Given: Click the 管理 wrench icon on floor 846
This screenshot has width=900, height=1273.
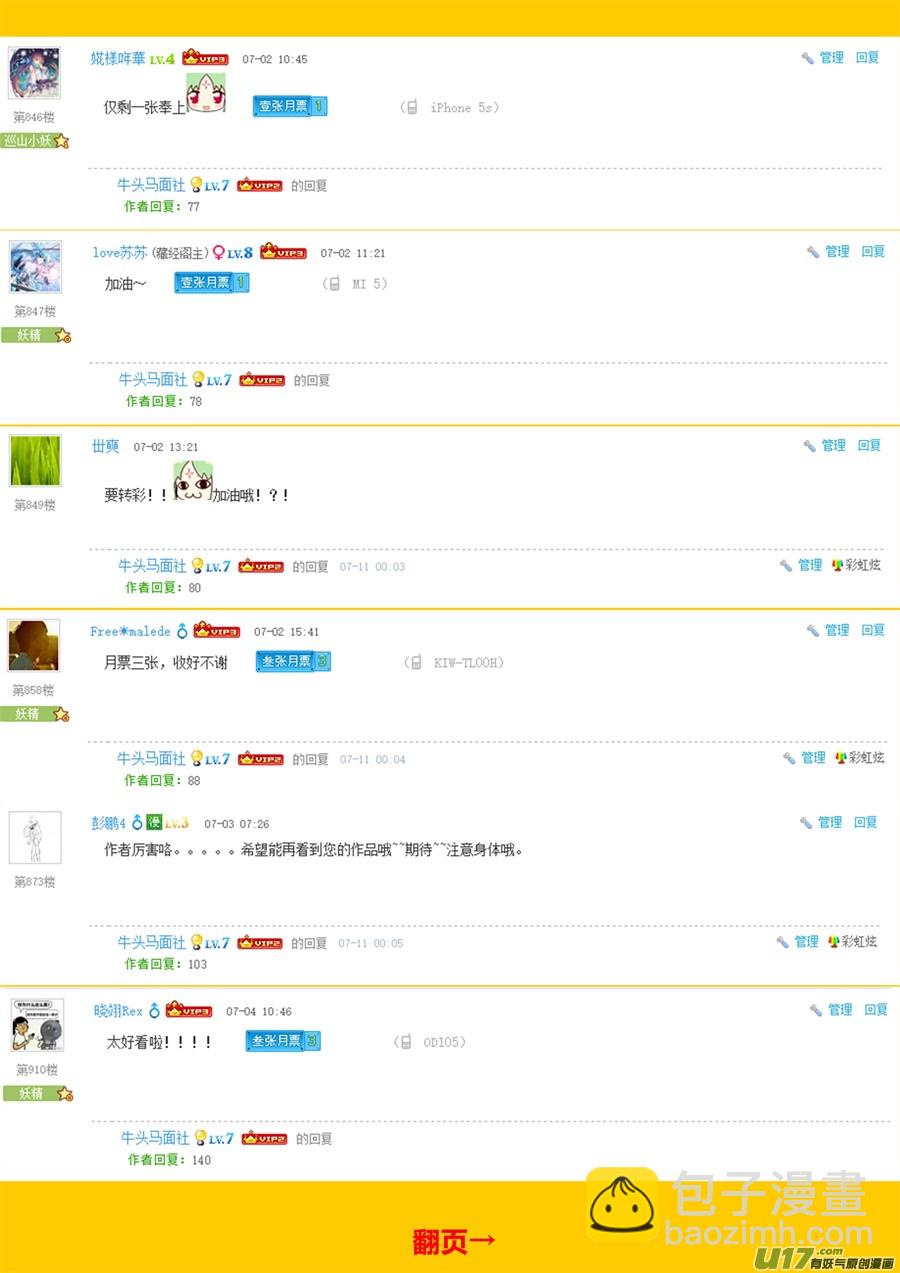Looking at the screenshot, I should (x=808, y=58).
